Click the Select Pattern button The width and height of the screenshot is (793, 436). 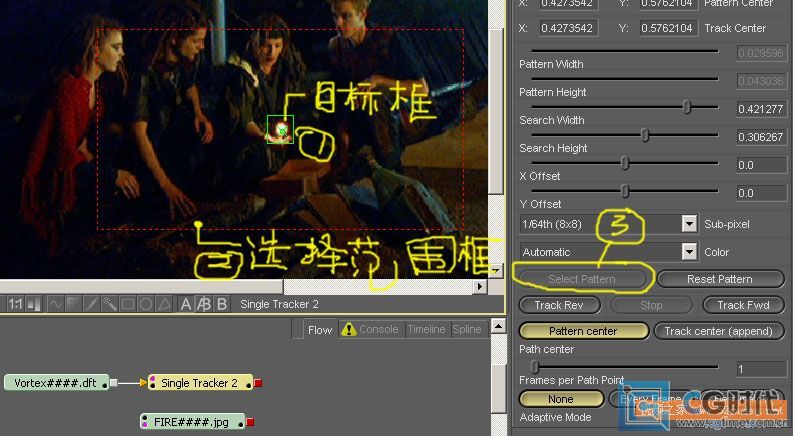pos(582,279)
